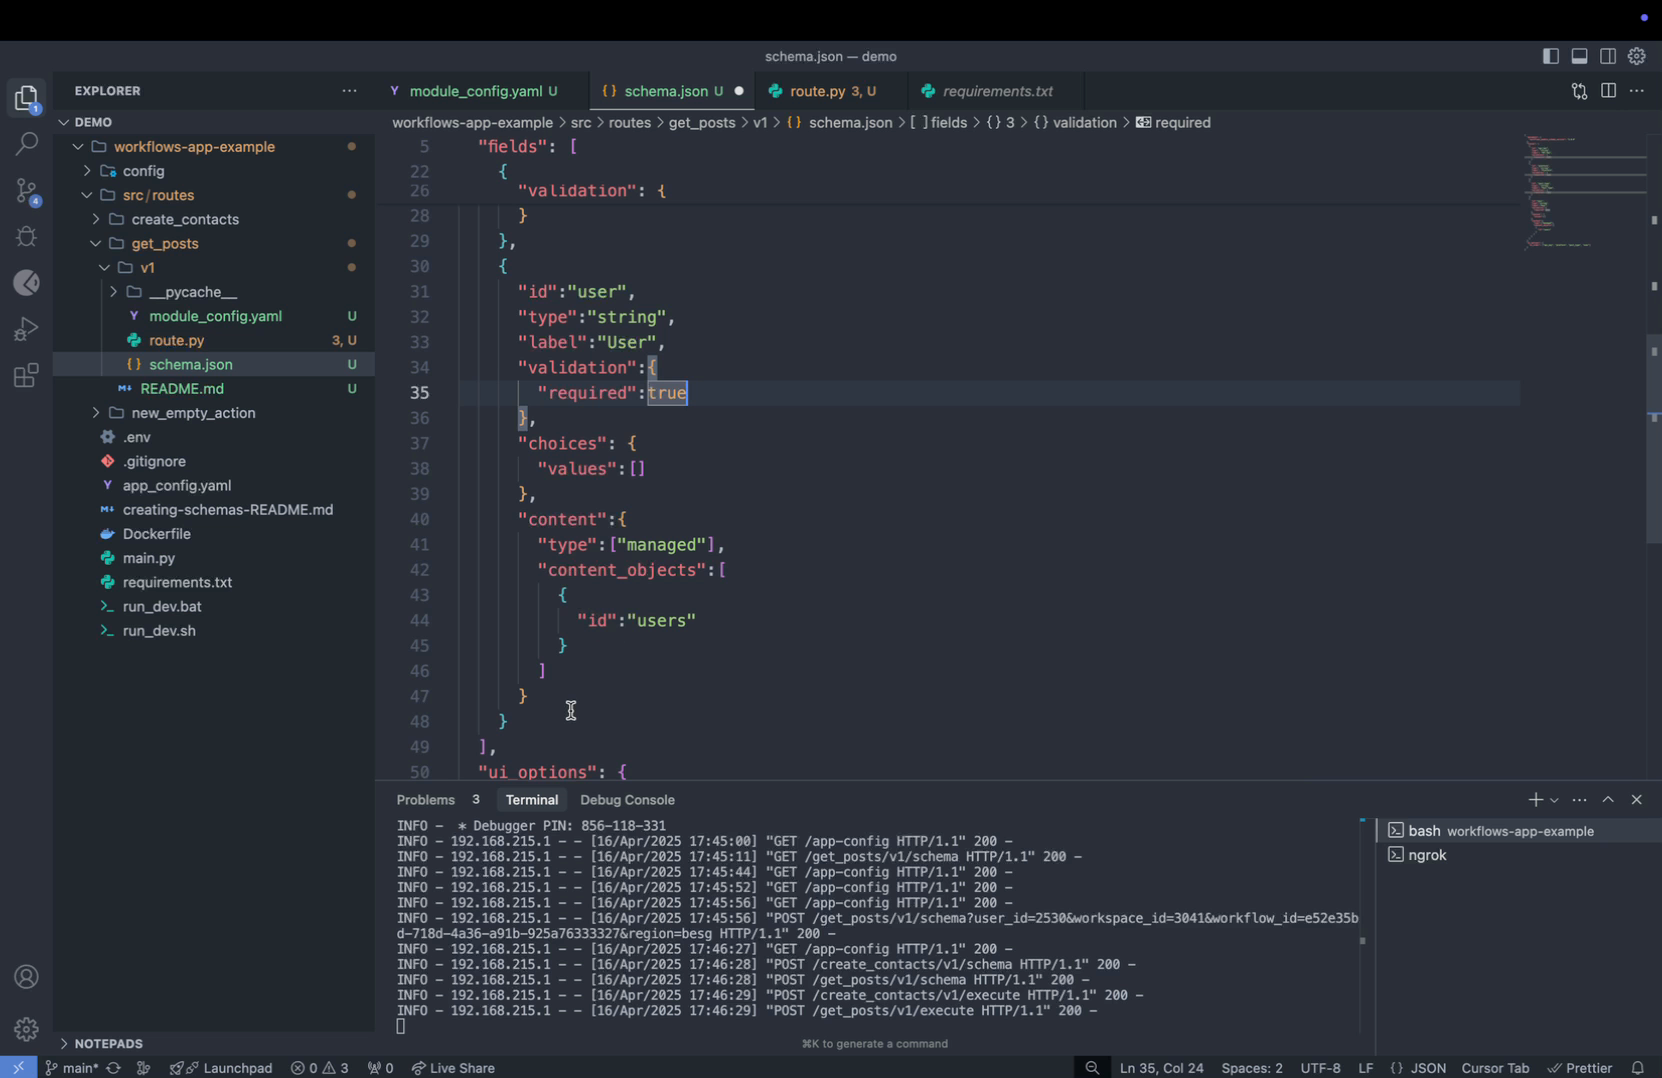Switch to the Debug Console panel tab
Screen dimensions: 1662x1078
click(x=627, y=800)
